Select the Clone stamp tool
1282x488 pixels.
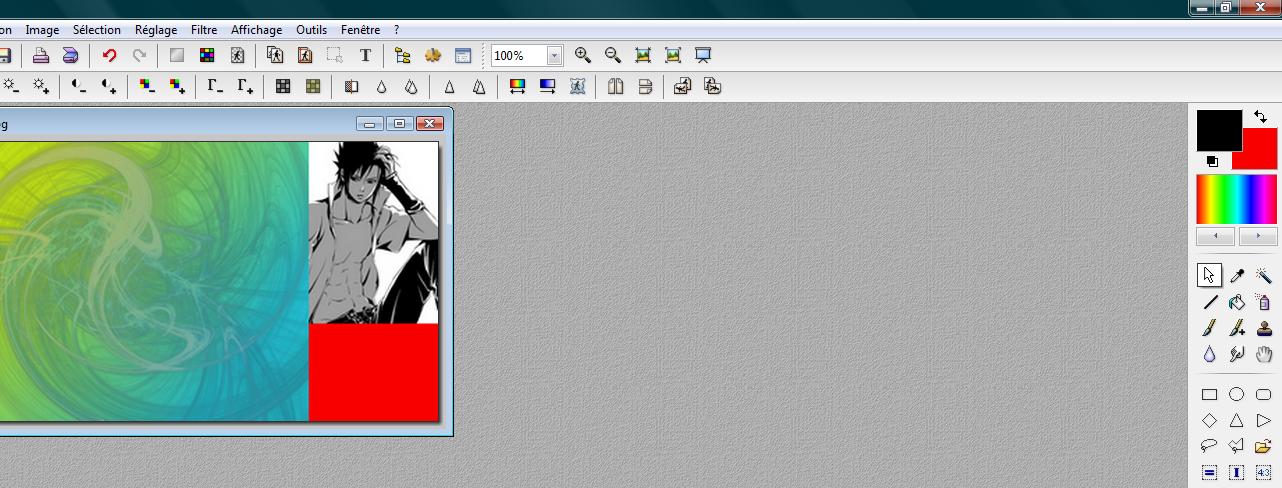coord(1264,328)
